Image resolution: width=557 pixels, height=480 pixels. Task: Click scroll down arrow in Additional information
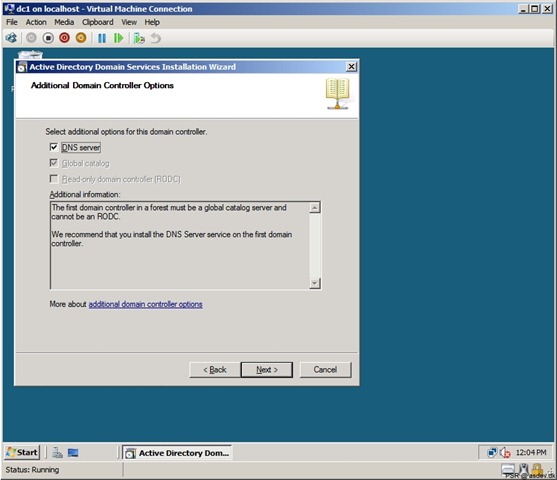coord(315,283)
